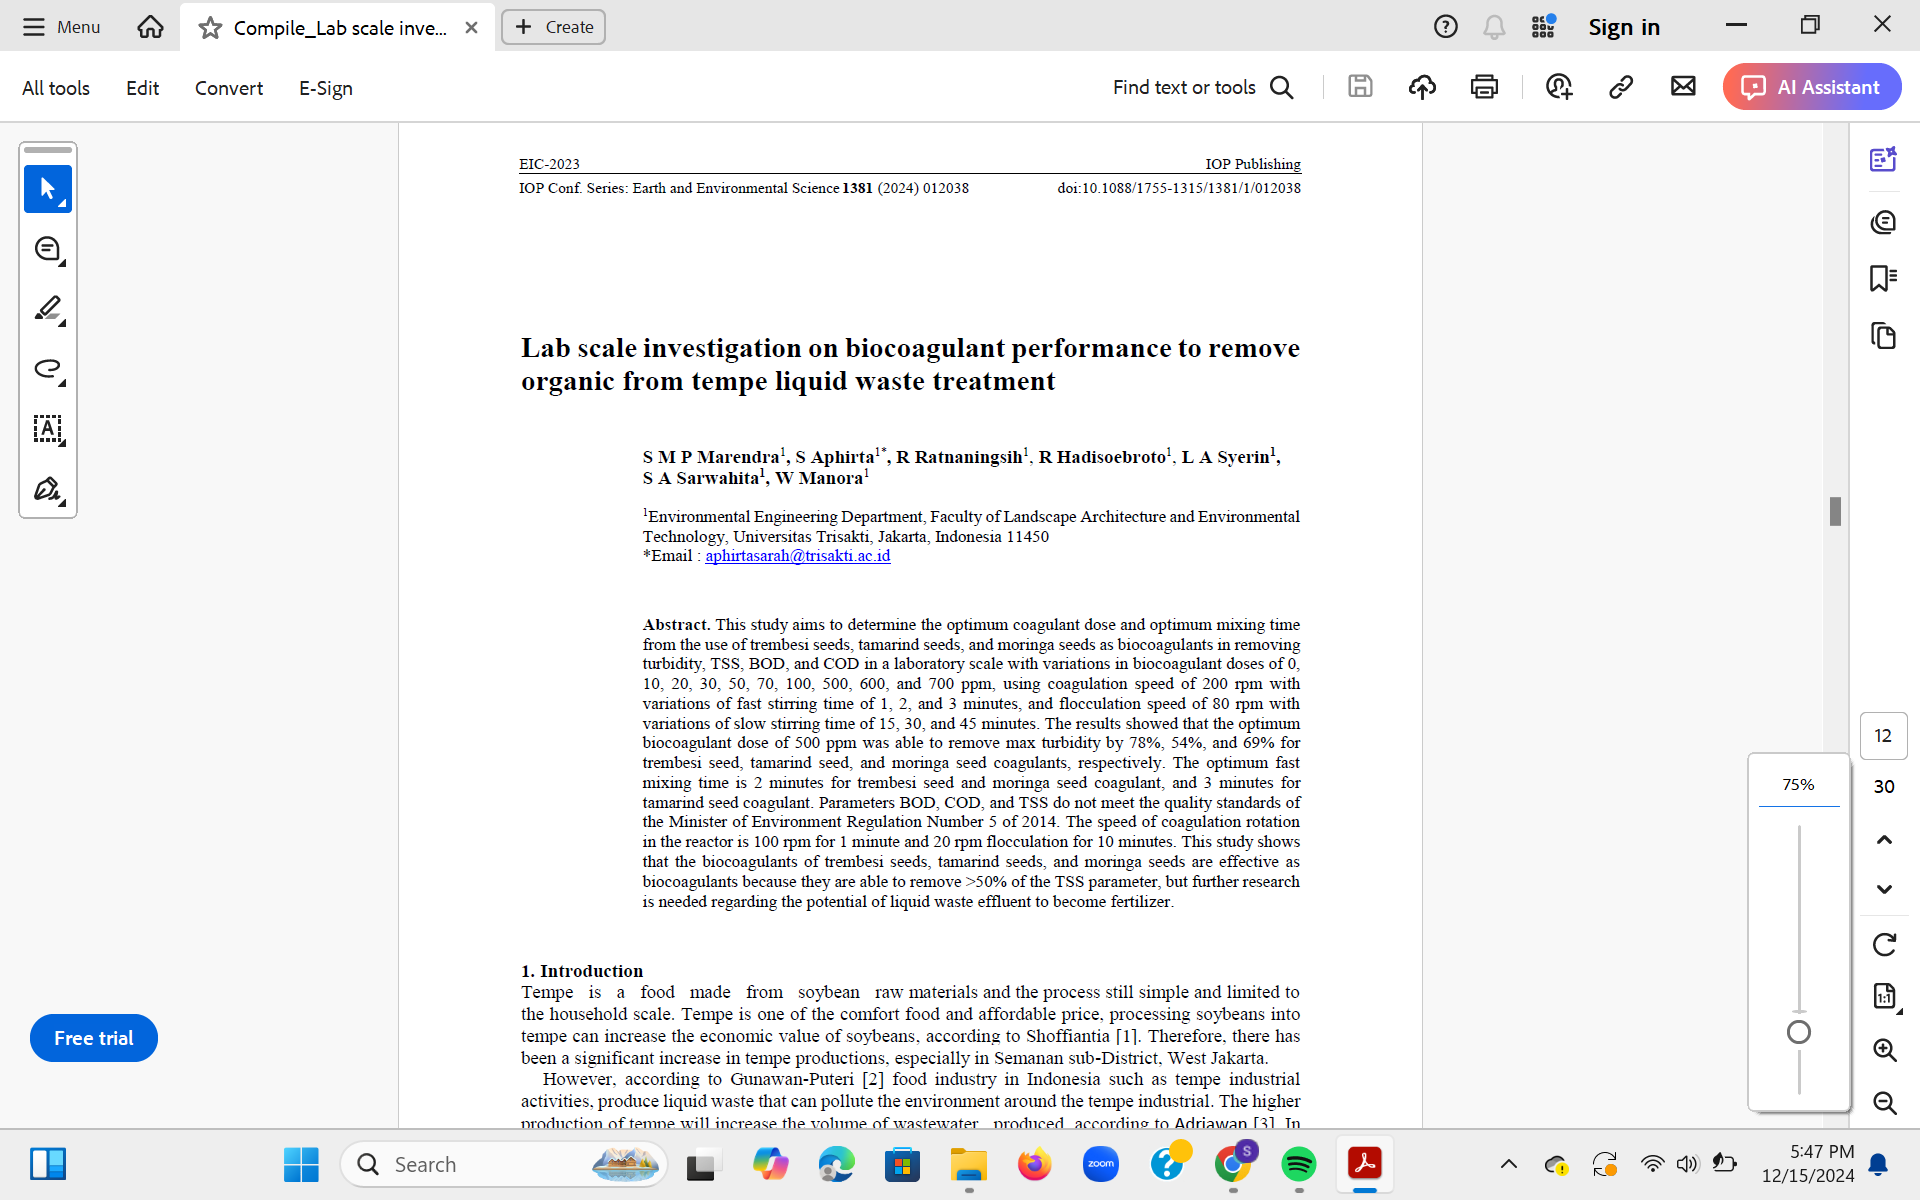Open the Edit menu

tap(142, 88)
